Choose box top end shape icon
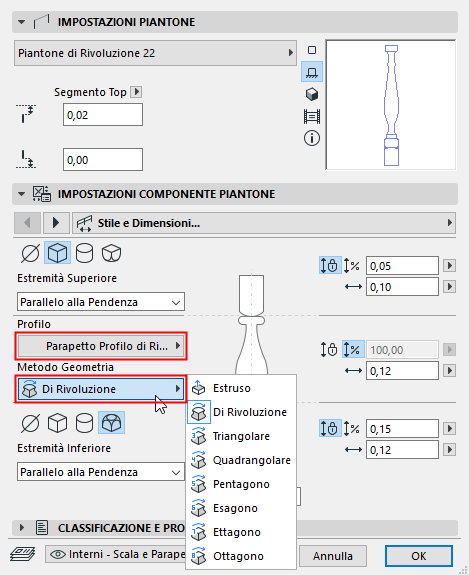The height and width of the screenshot is (575, 469). pos(58,253)
